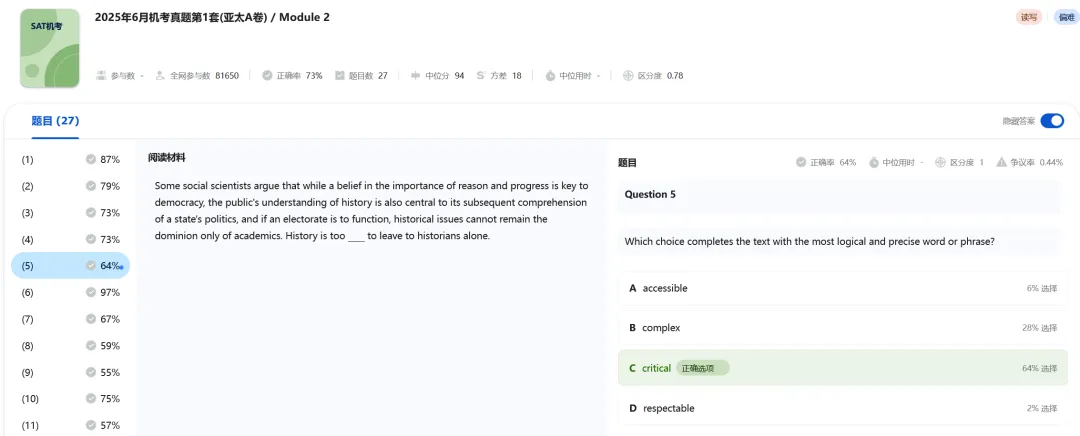Open question (6) in the list
The height and width of the screenshot is (436, 1080).
[70, 292]
